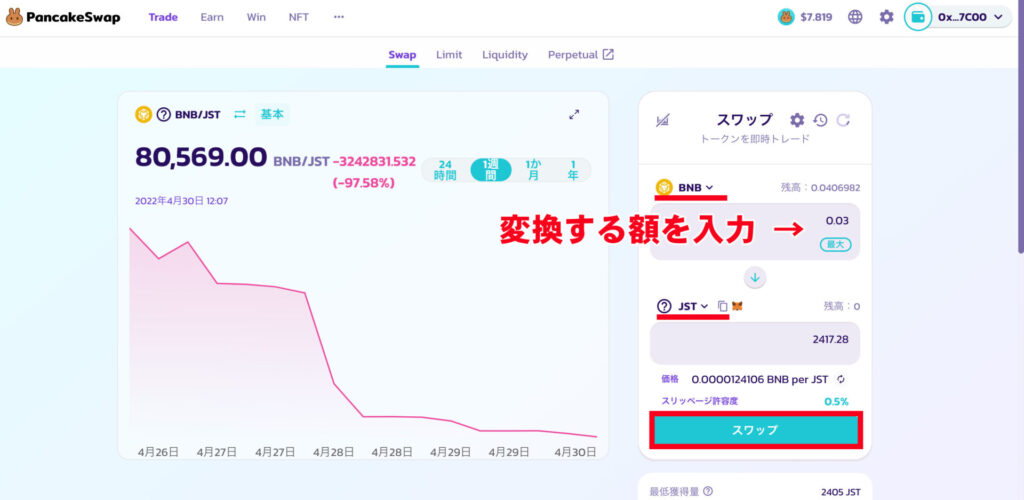
Task: Click the 0.0000124106 BNB per JST price
Action: [760, 379]
